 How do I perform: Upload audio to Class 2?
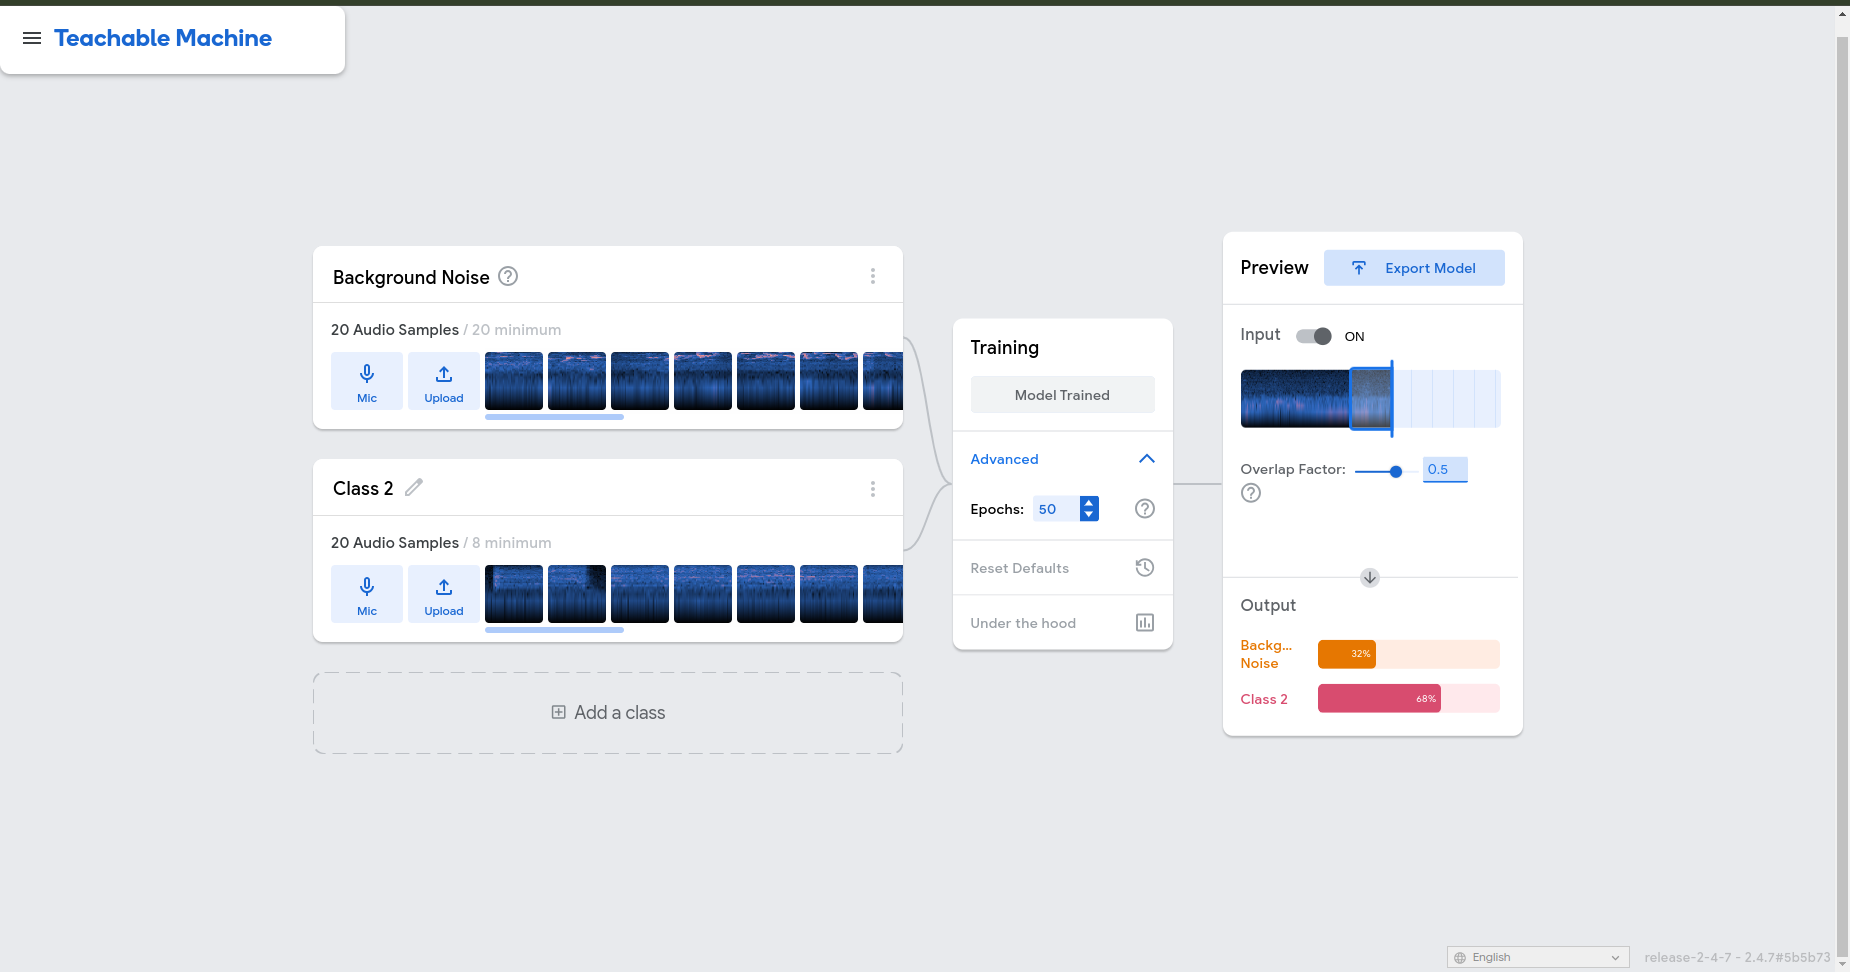tap(444, 594)
